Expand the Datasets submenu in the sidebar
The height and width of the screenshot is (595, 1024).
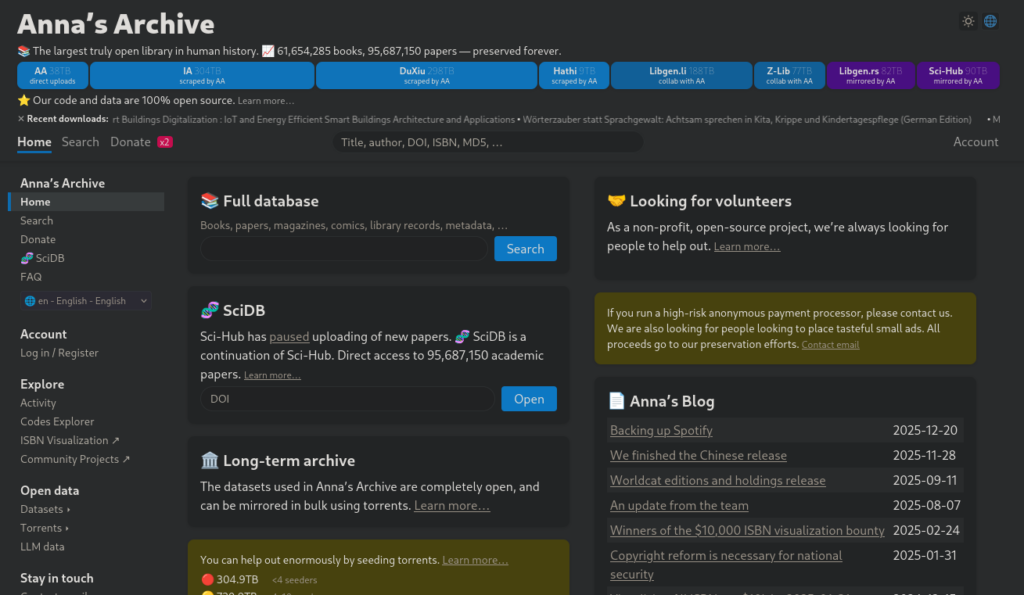point(45,509)
